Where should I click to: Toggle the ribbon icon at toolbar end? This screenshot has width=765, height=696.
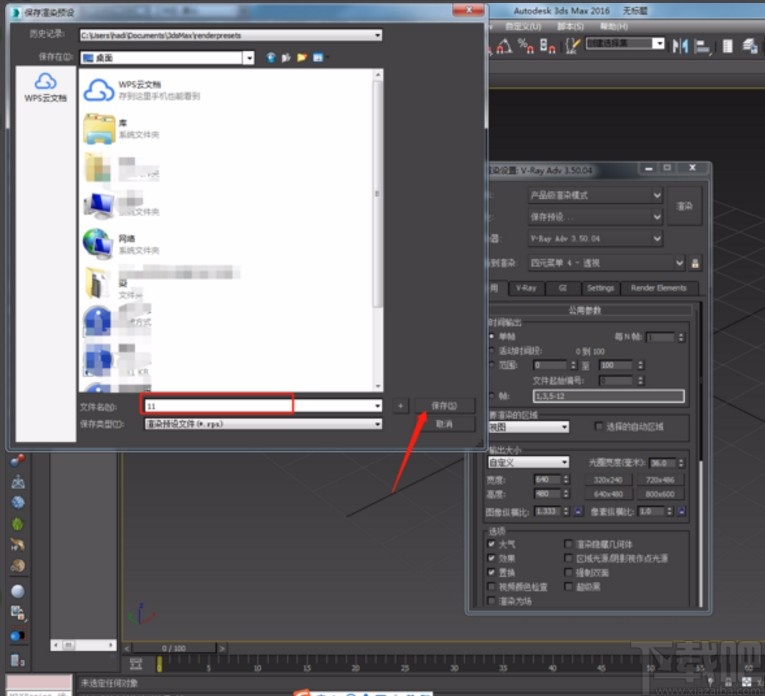pos(749,46)
